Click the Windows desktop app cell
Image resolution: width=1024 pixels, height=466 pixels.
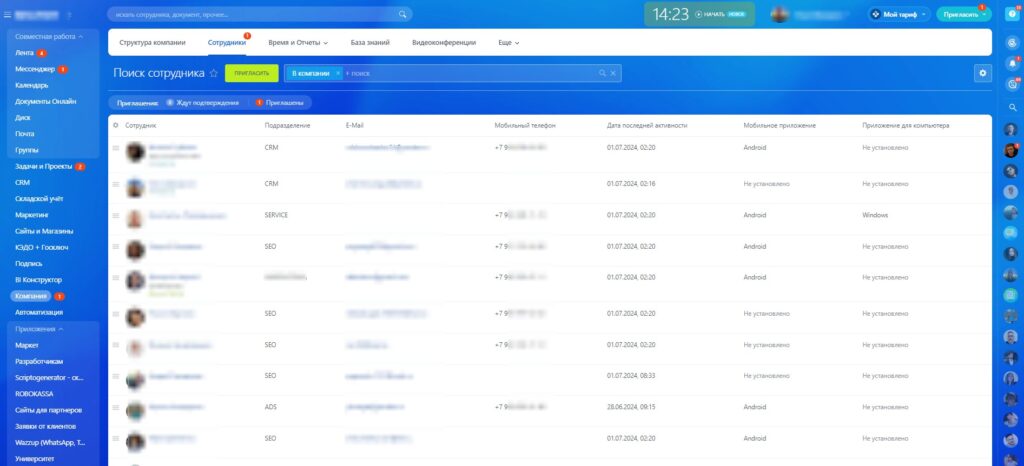[875, 215]
